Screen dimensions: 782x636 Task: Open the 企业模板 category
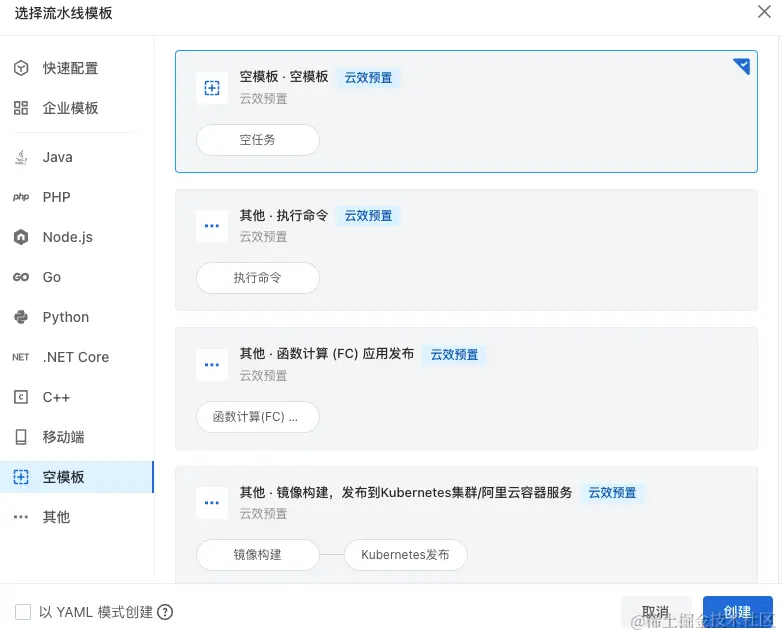click(77, 108)
